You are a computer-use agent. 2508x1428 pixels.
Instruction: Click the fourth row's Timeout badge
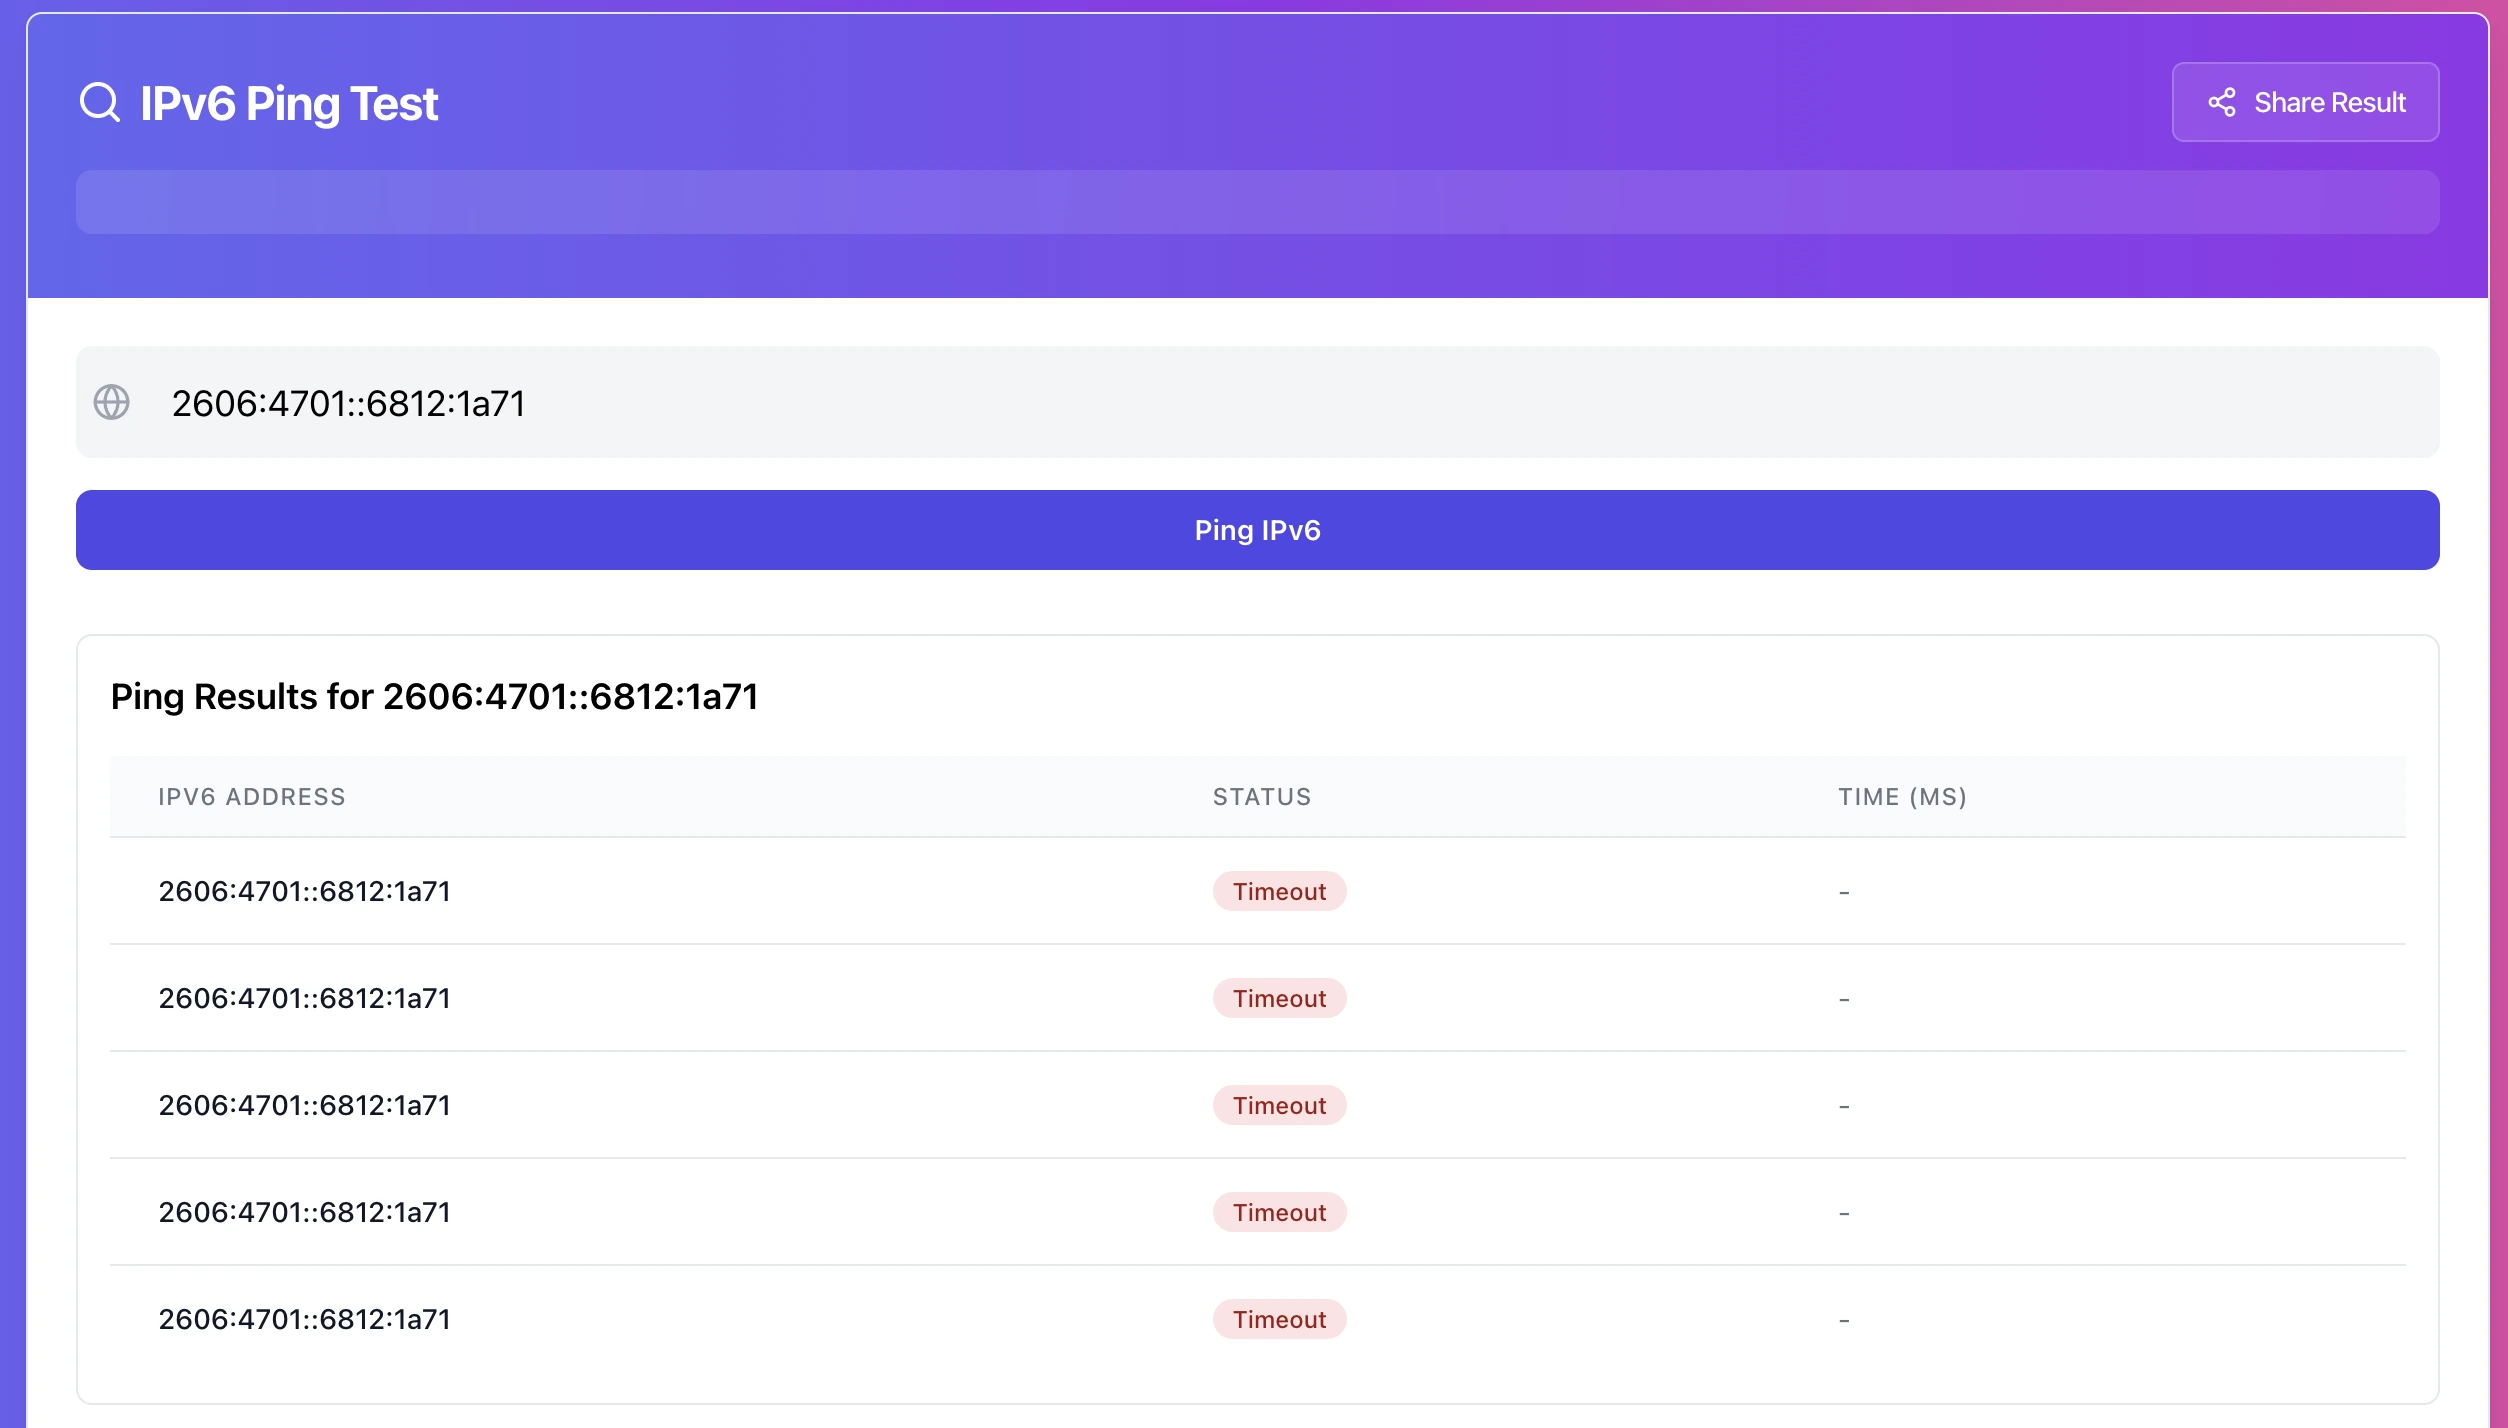click(x=1278, y=1212)
